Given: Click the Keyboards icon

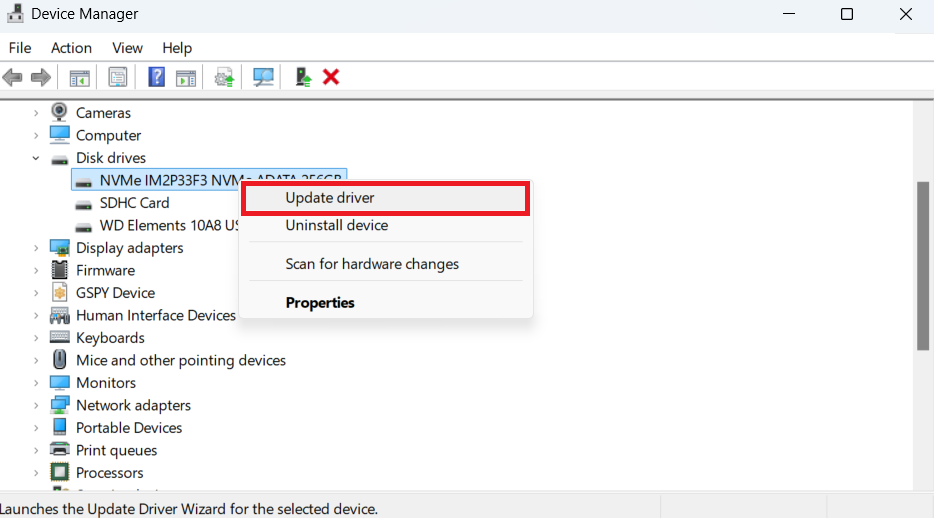Looking at the screenshot, I should (x=60, y=337).
